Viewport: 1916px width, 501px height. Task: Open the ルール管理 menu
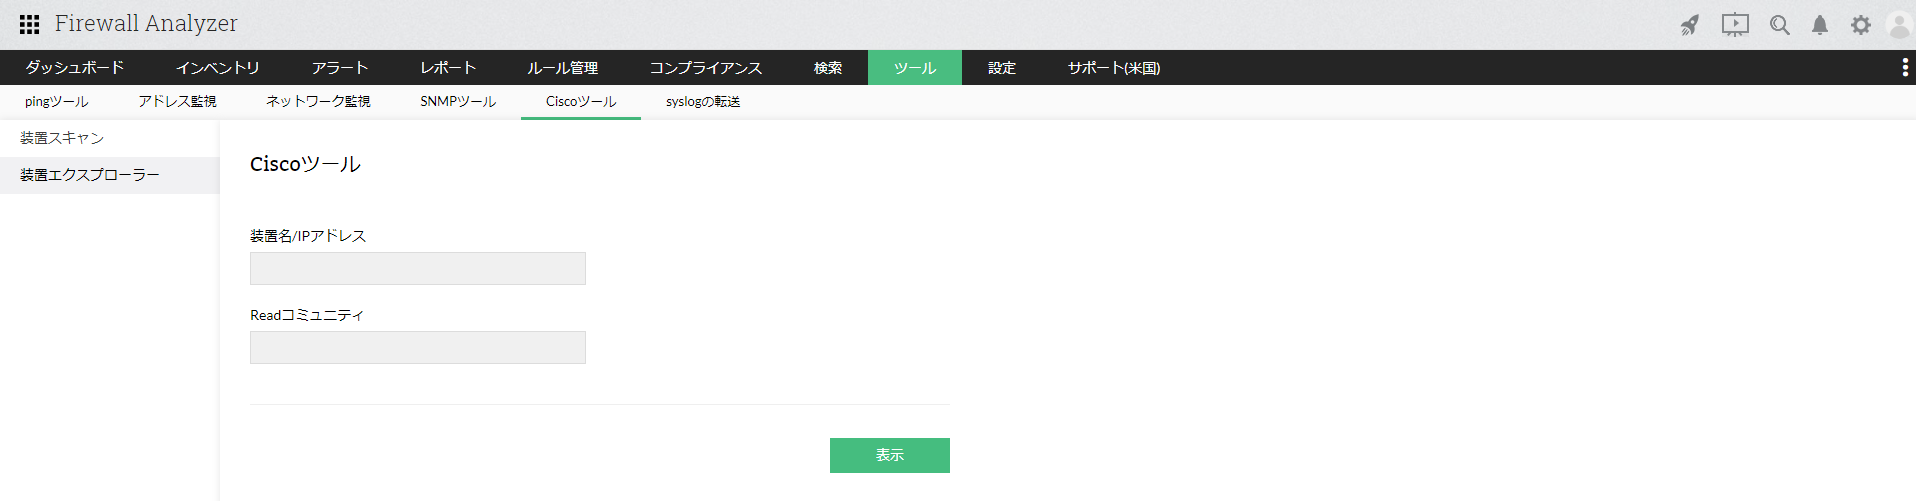(x=563, y=68)
